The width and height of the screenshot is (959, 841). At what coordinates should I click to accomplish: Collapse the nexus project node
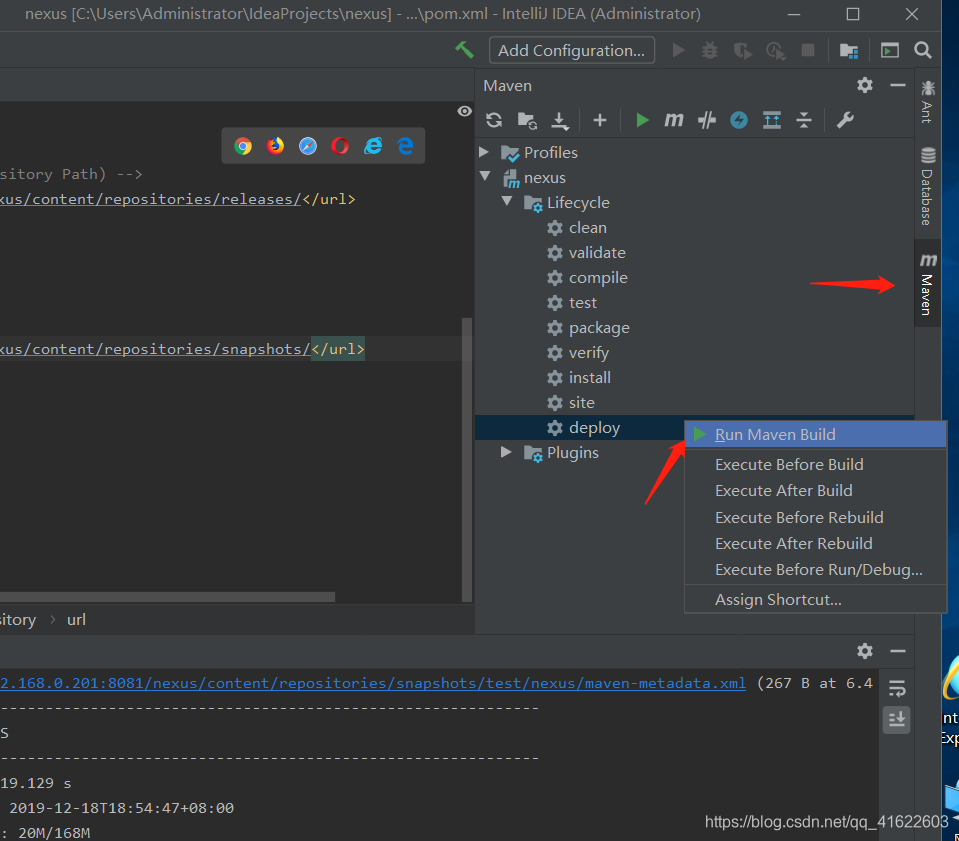(x=486, y=176)
